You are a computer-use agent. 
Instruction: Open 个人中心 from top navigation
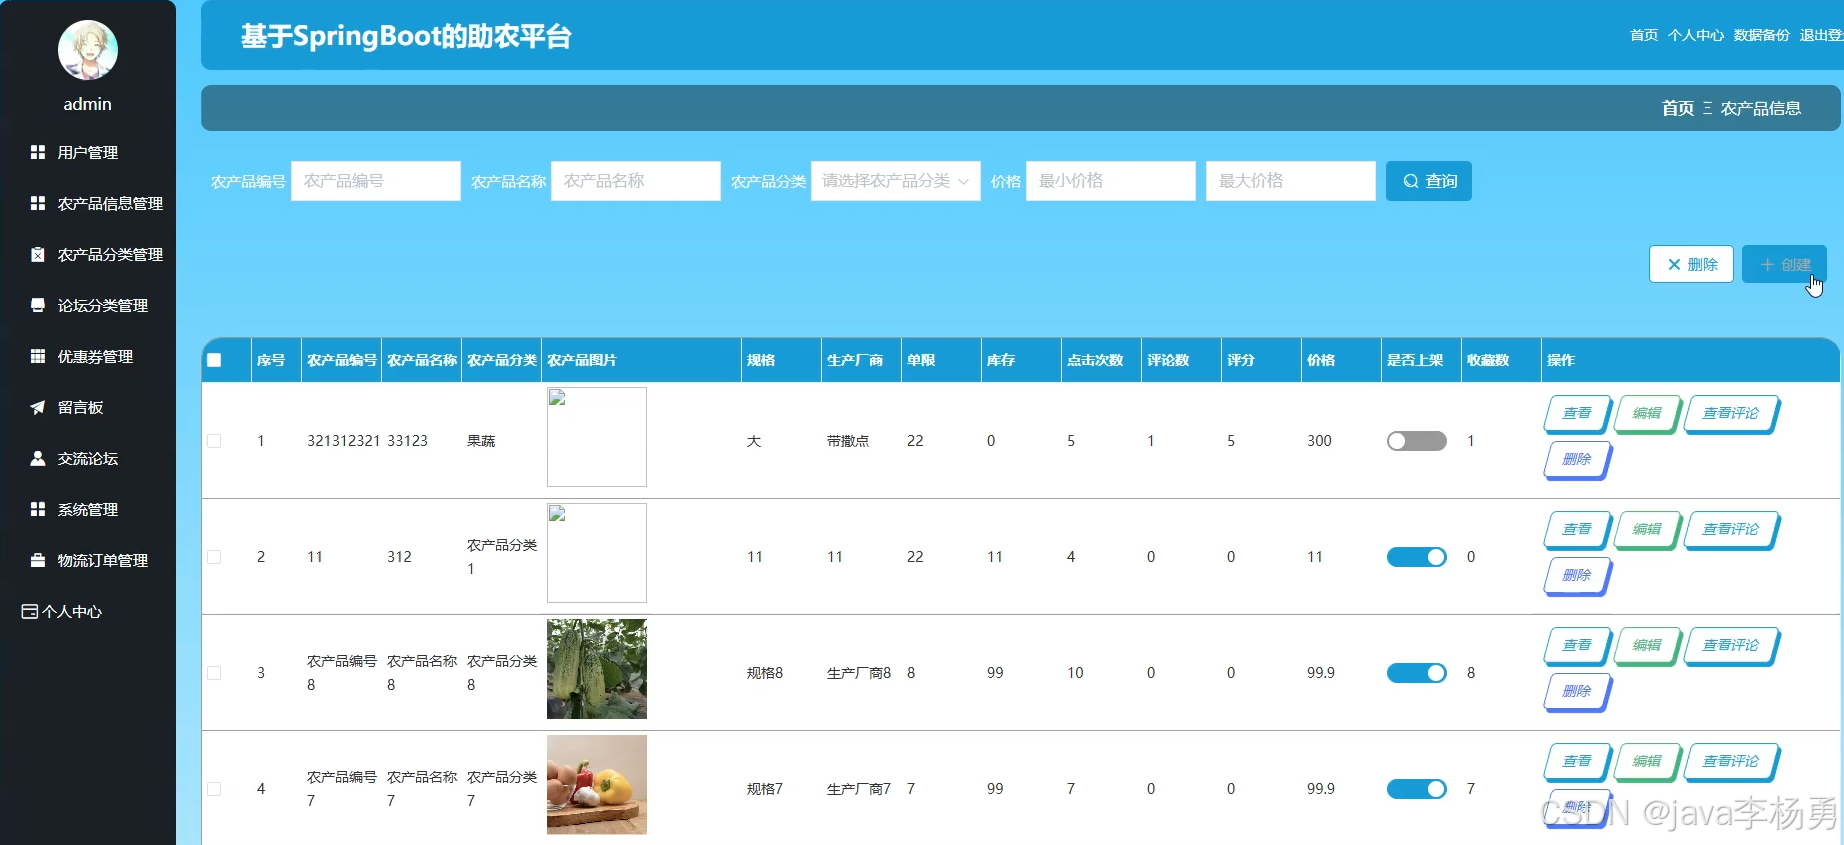(x=1696, y=35)
